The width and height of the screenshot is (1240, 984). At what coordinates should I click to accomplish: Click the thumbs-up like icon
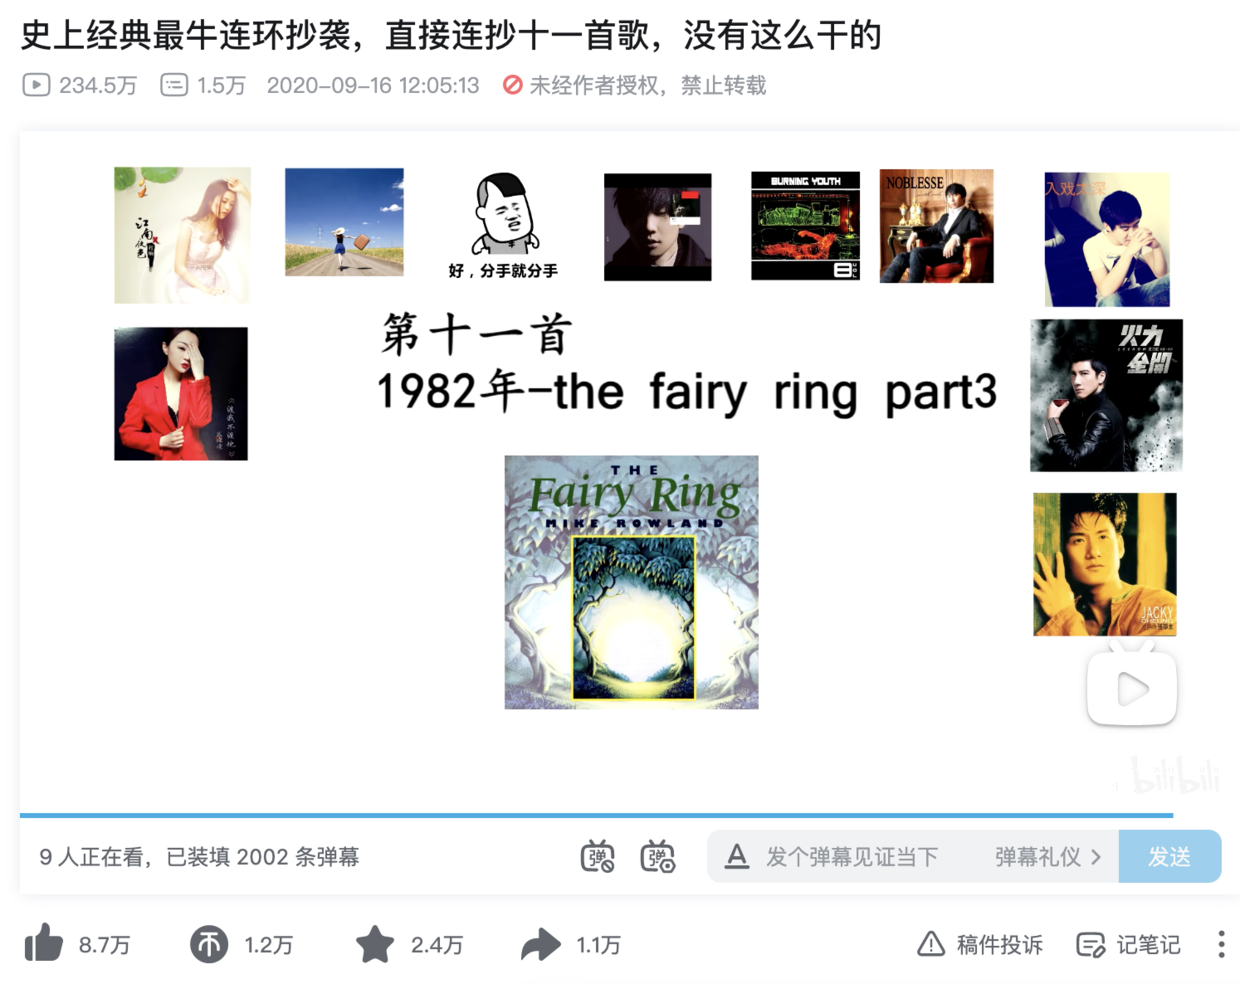[44, 944]
